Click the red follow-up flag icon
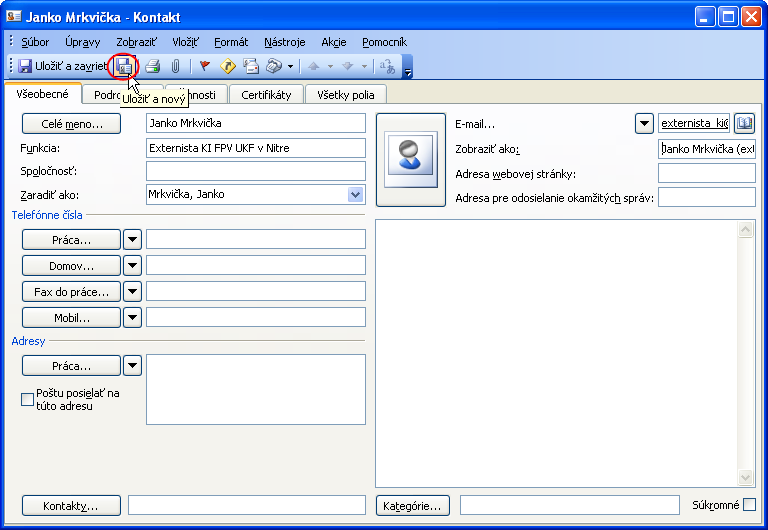Image resolution: width=768 pixels, height=530 pixels. [x=204, y=66]
